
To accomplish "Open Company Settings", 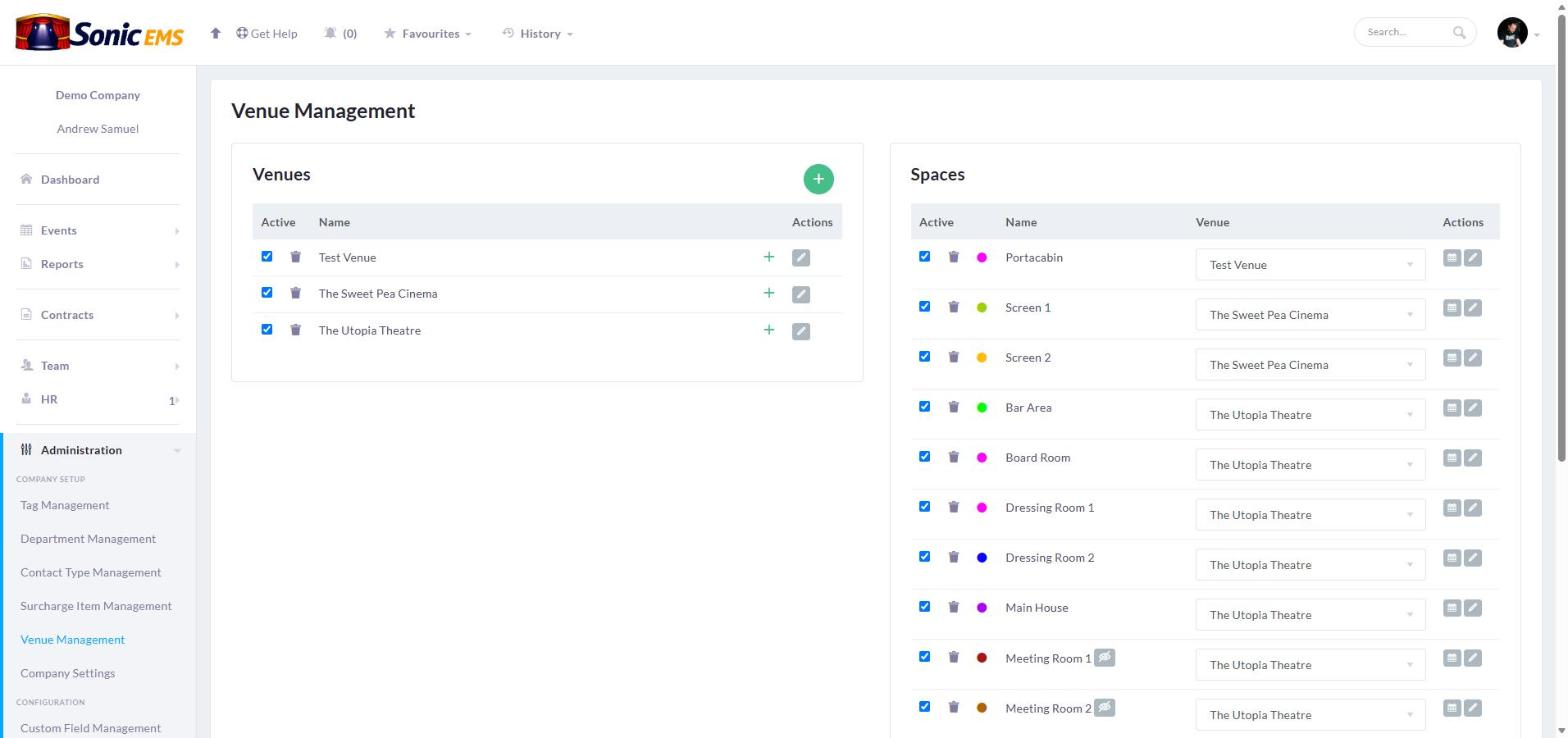I will tap(68, 673).
